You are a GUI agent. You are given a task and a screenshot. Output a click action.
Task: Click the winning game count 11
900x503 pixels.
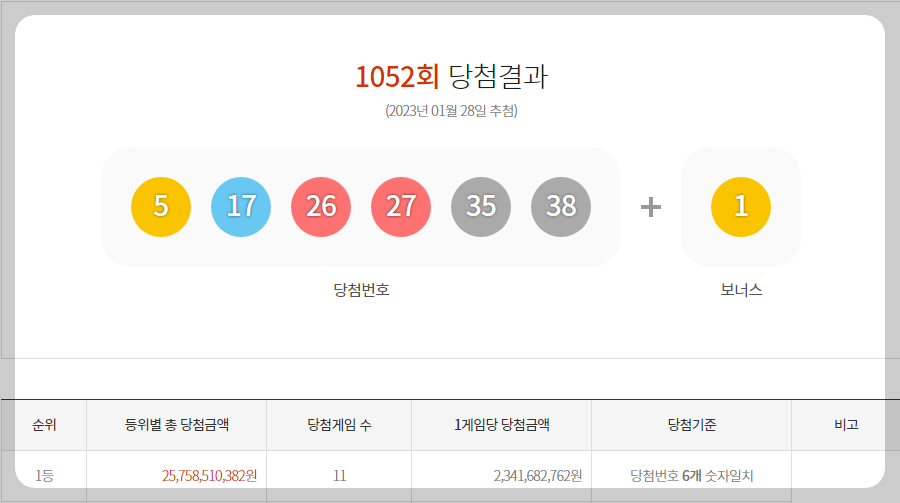[x=339, y=475]
